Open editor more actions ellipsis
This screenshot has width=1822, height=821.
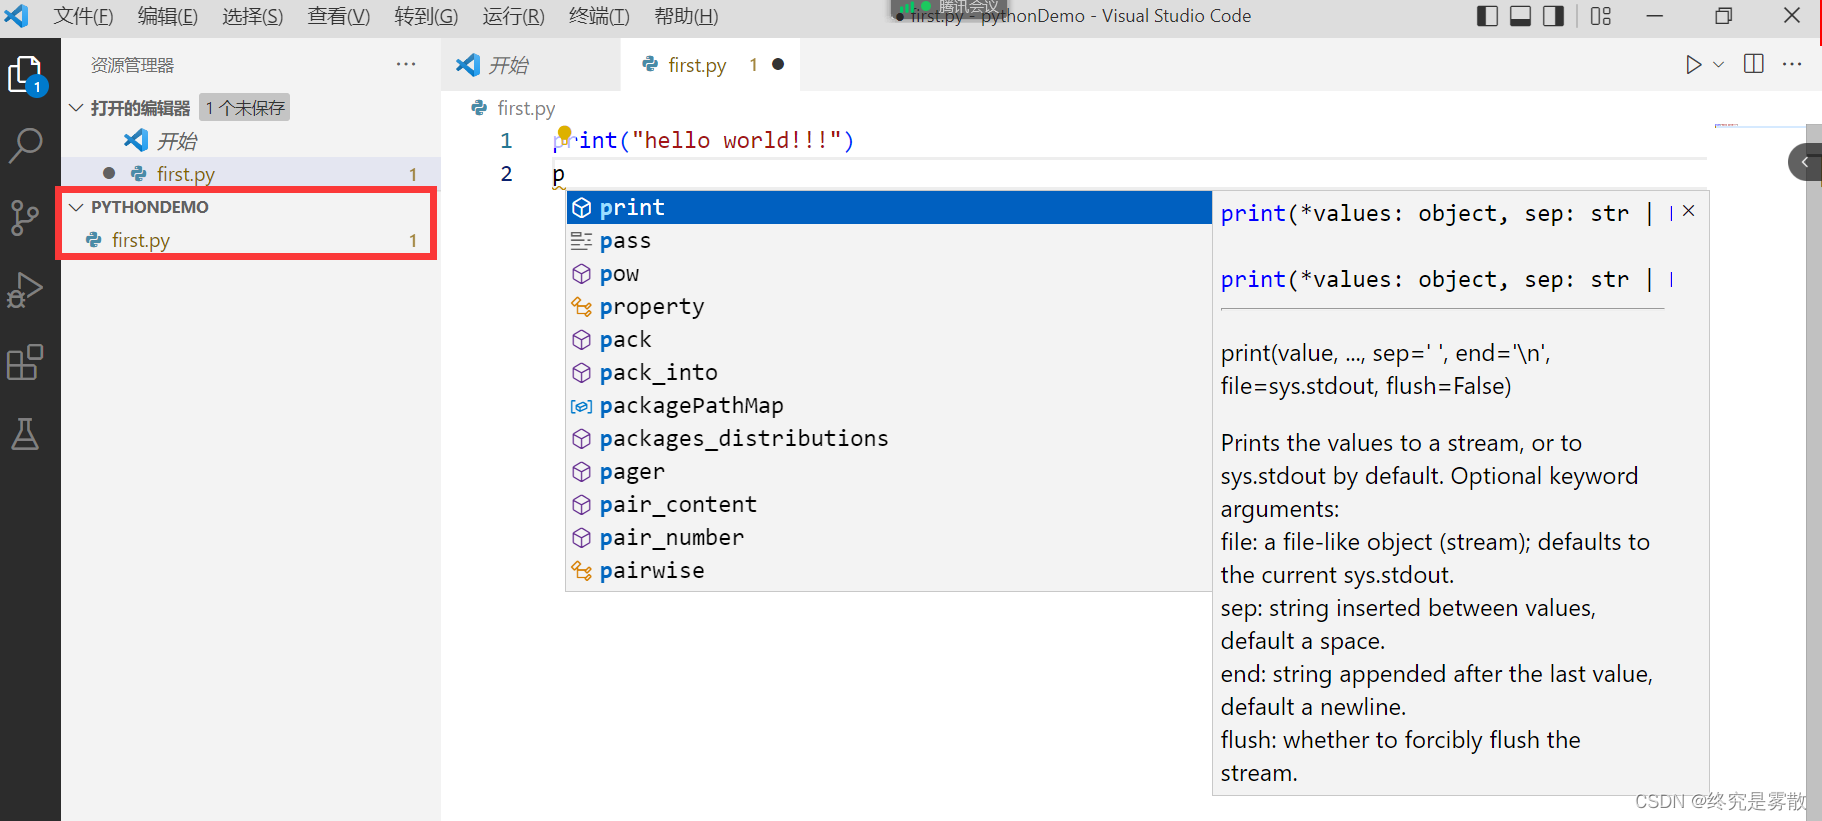[x=1792, y=64]
